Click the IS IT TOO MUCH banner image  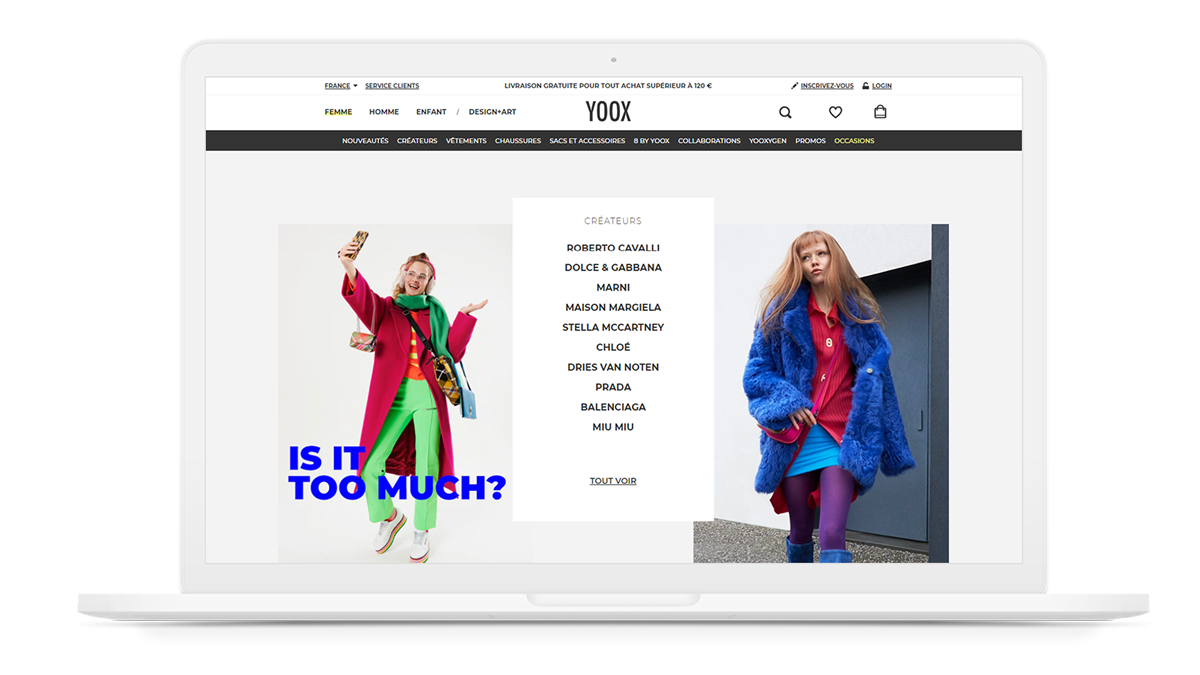click(395, 390)
